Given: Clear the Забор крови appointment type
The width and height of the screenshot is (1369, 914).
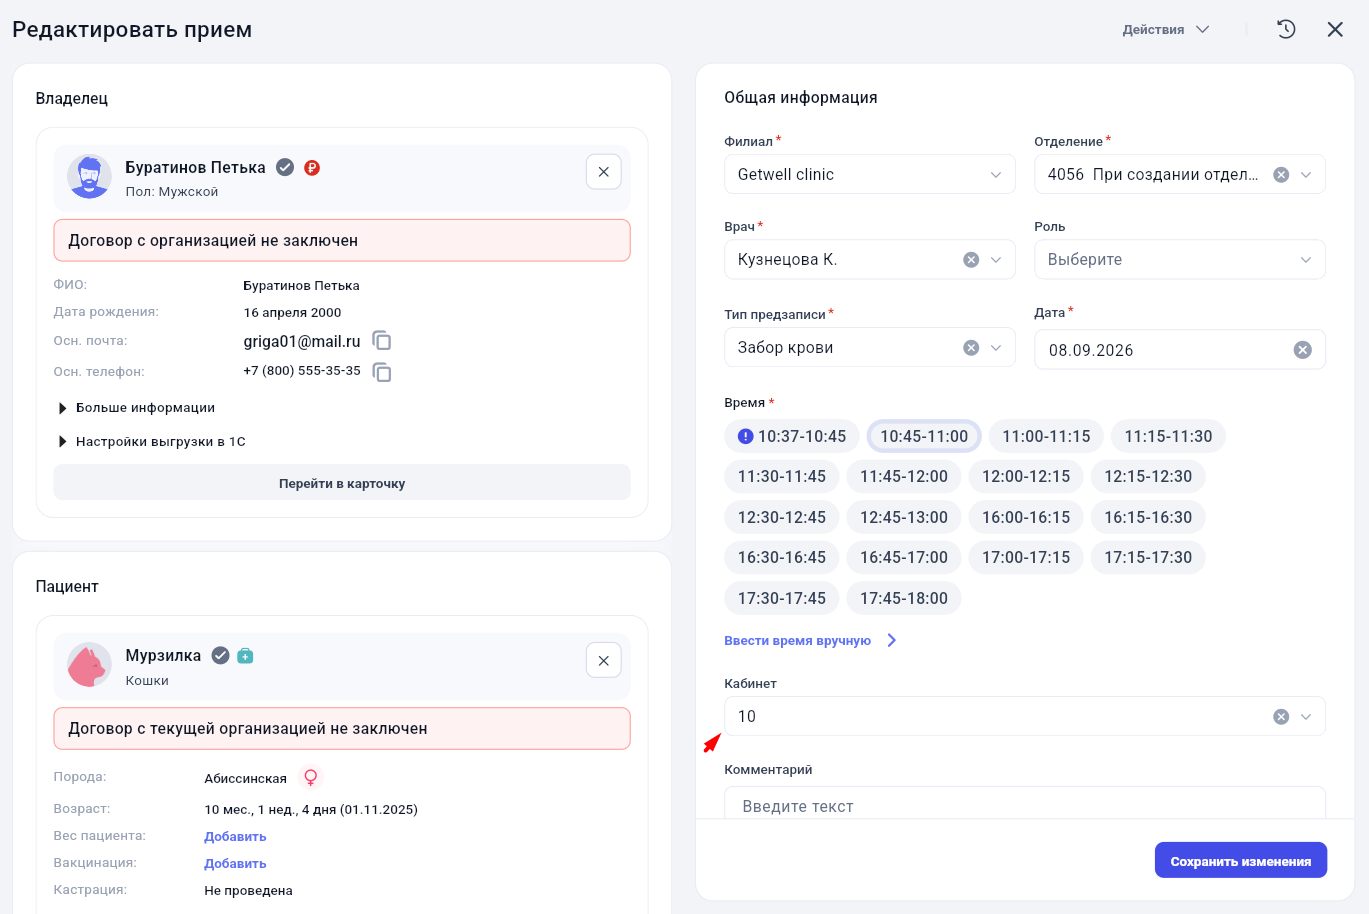Looking at the screenshot, I should click(970, 348).
